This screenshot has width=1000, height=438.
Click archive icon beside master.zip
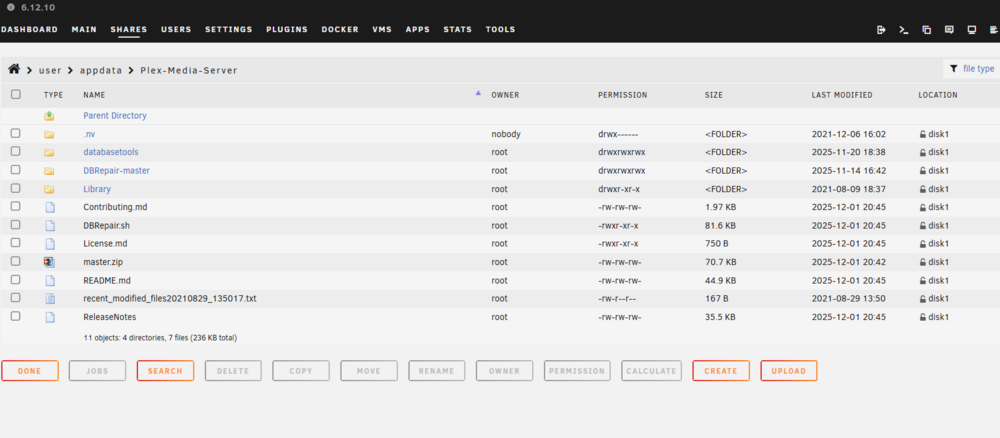[x=50, y=262]
